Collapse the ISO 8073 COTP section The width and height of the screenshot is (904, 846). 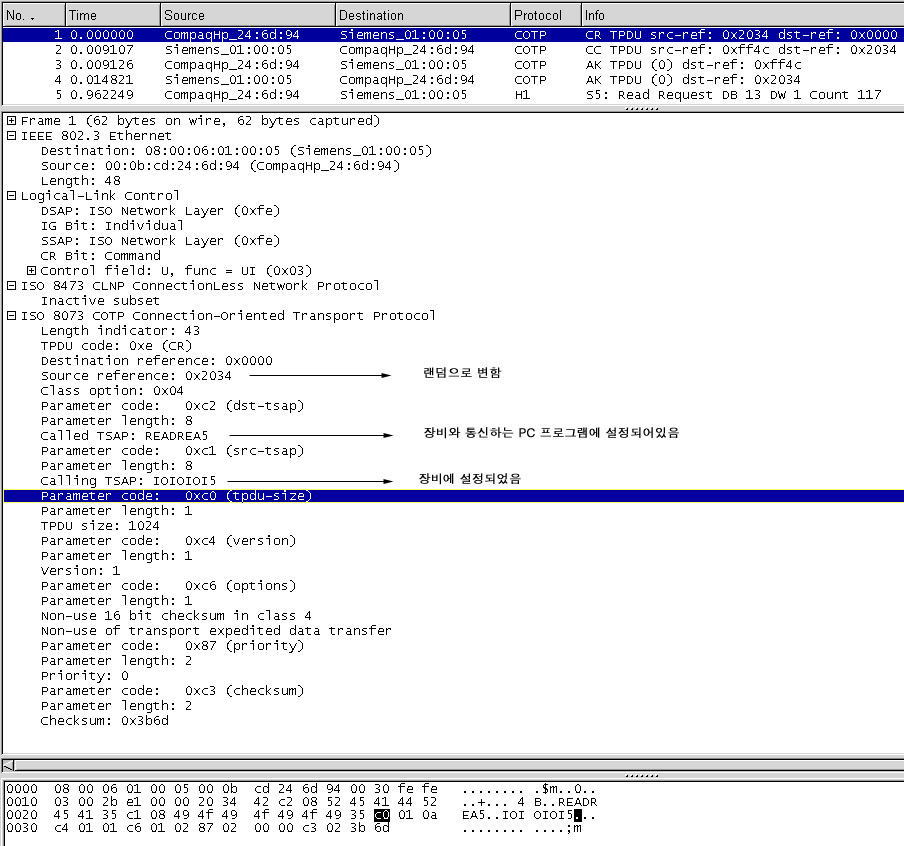pos(11,316)
